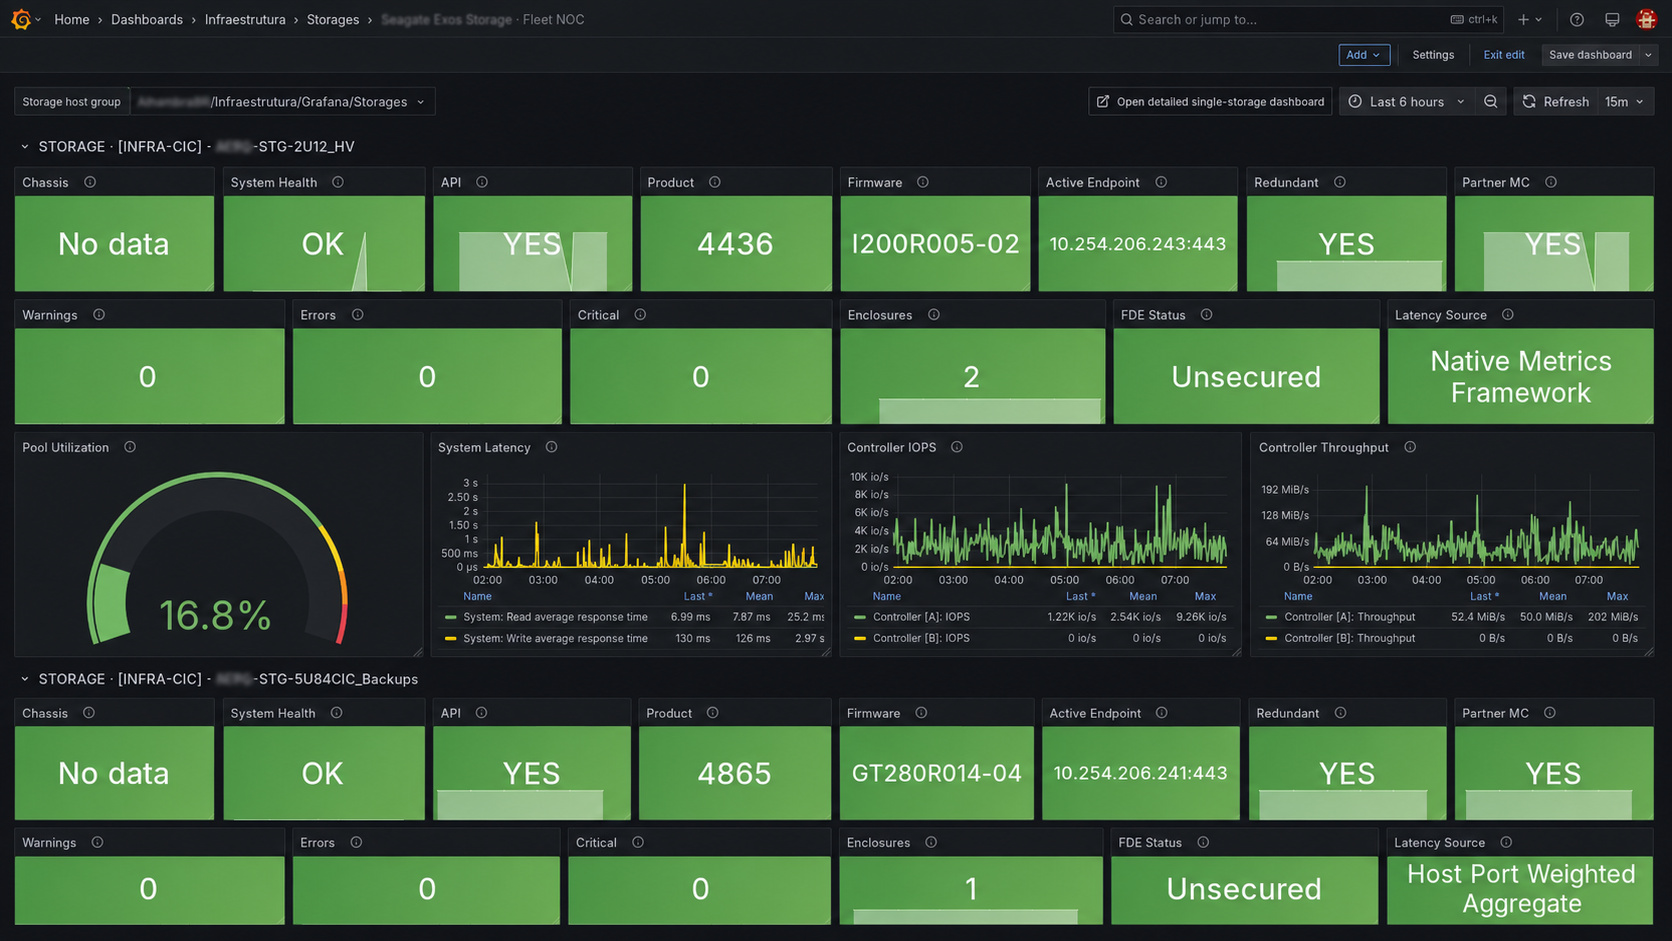The height and width of the screenshot is (941, 1672).
Task: Open the Storages breadcrumb item
Action: click(333, 19)
